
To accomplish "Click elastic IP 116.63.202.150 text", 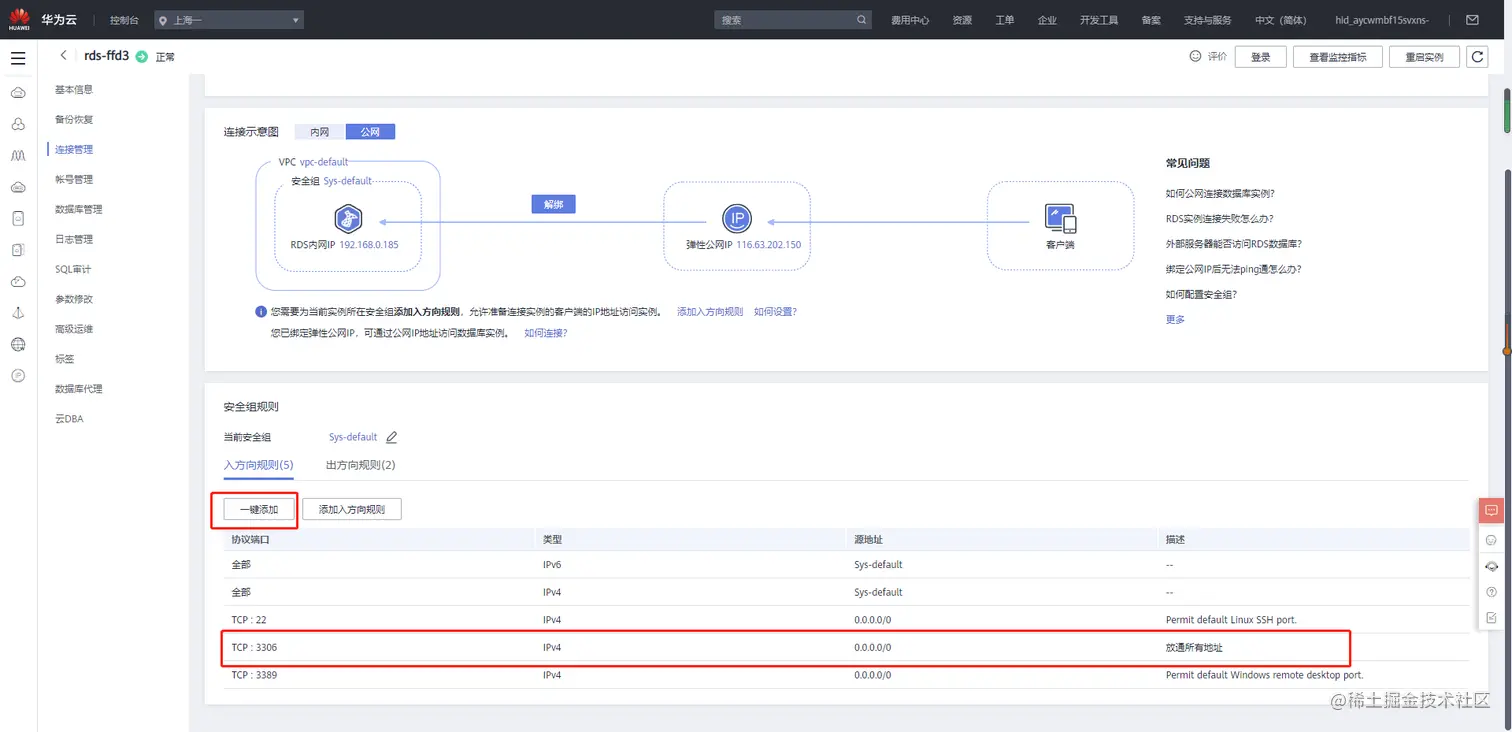I will pos(768,244).
